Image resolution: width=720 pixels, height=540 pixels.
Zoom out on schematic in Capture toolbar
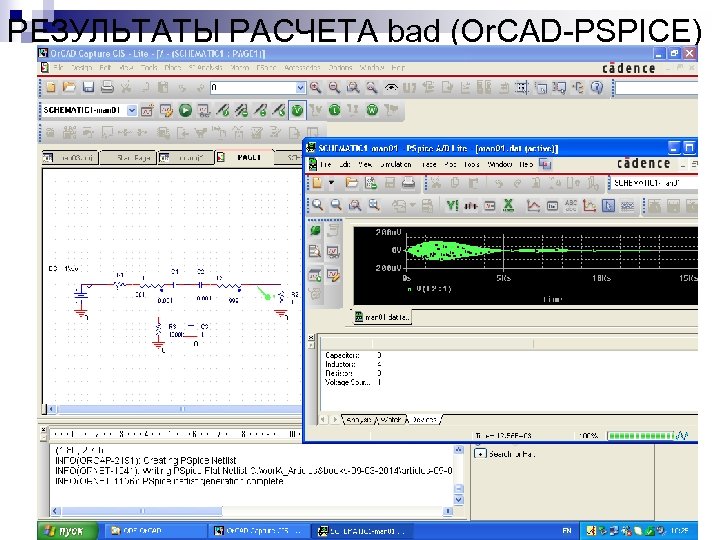coord(334,87)
